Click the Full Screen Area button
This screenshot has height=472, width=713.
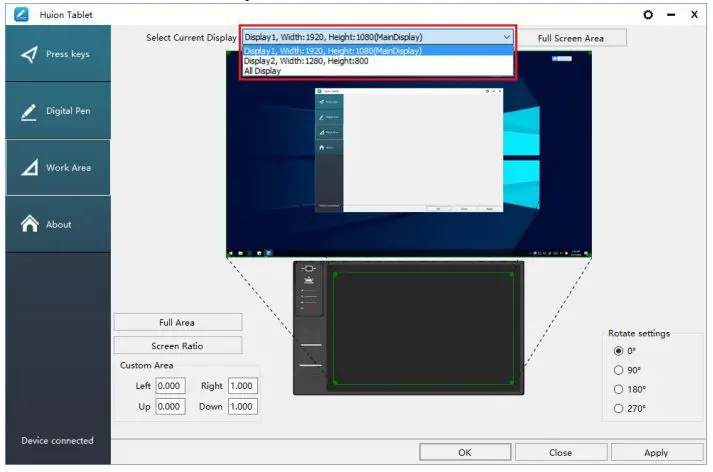click(571, 38)
